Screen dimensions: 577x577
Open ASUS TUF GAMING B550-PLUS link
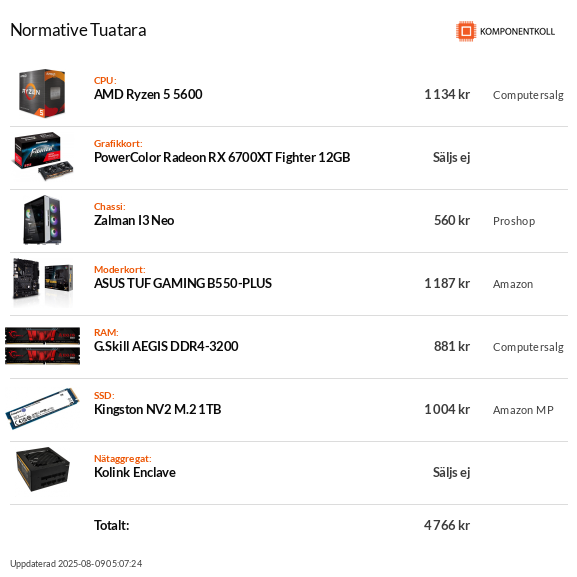pos(183,283)
